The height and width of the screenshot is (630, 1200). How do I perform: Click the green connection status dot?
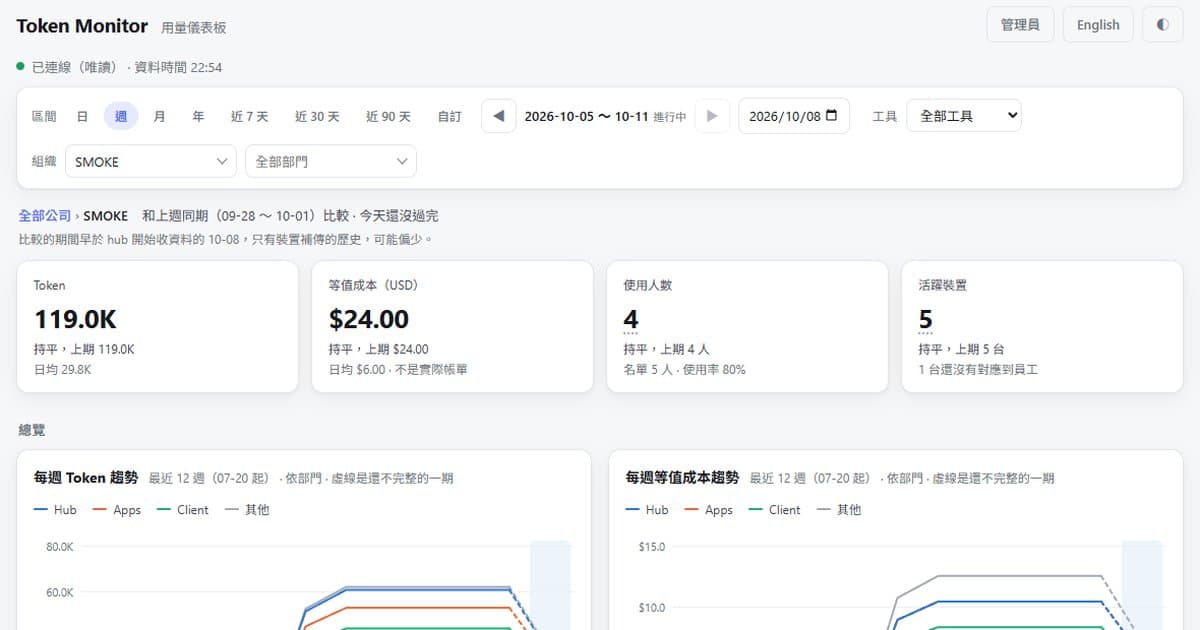(20, 67)
